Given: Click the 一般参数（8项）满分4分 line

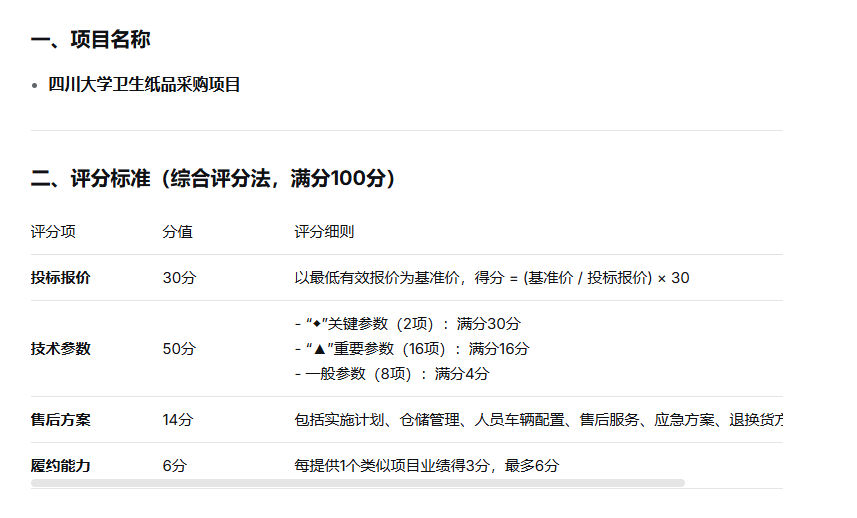Looking at the screenshot, I should (392, 374).
